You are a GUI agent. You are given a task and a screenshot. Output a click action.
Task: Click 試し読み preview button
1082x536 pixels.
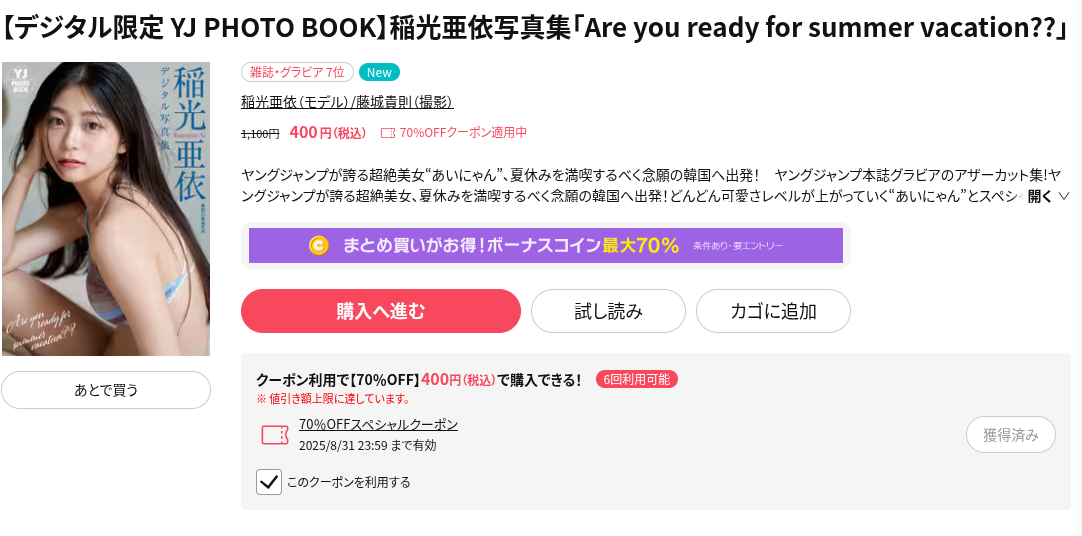click(x=608, y=311)
